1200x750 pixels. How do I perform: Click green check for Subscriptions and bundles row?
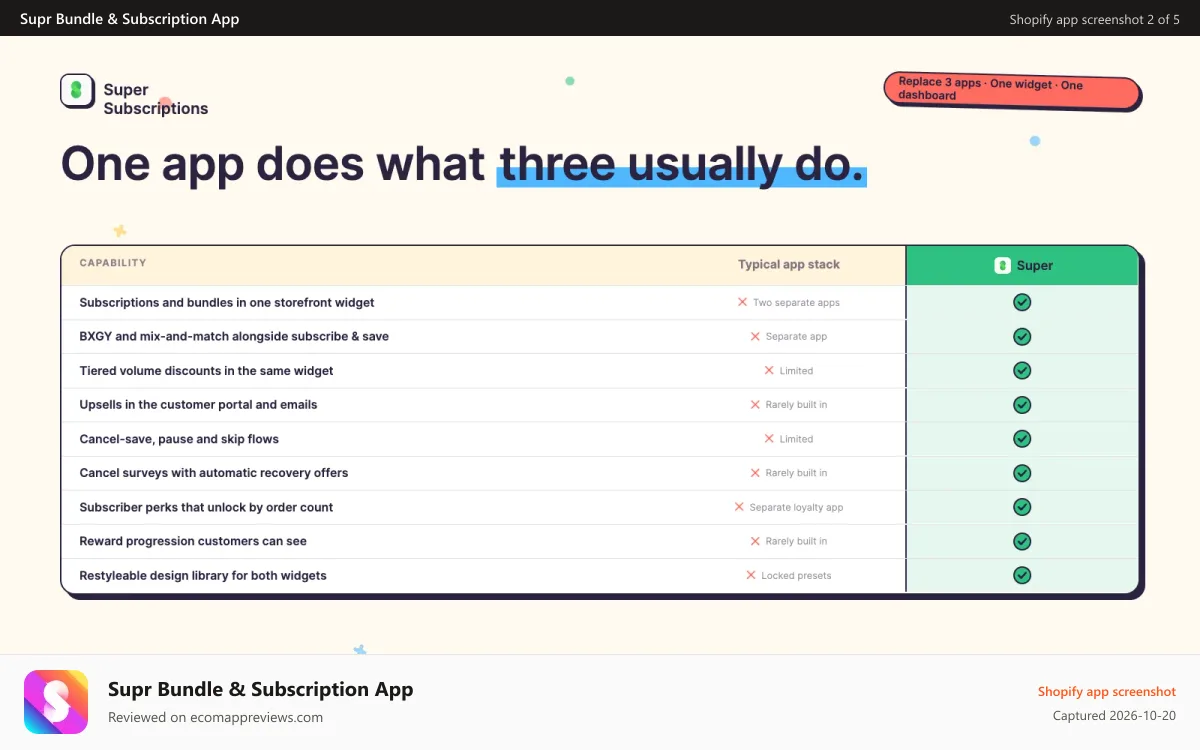[1022, 302]
